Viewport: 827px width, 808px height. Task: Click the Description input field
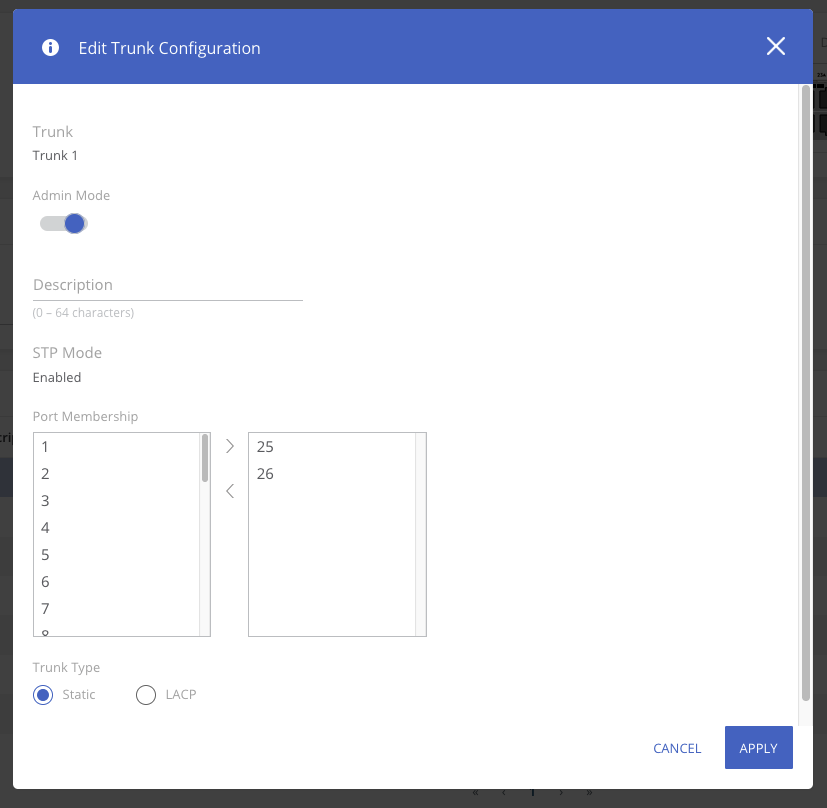[x=167, y=285]
